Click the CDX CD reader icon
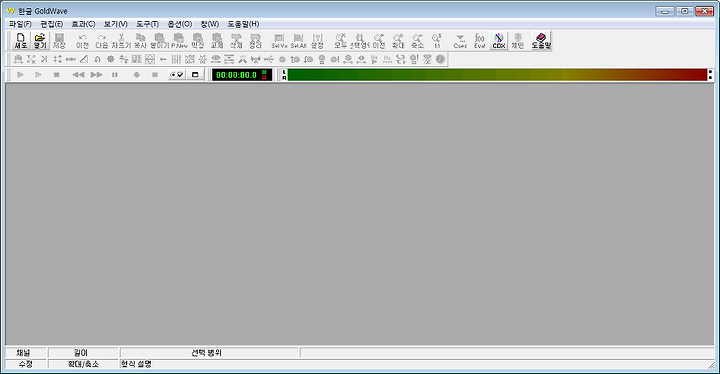Image resolution: width=720 pixels, height=374 pixels. [x=499, y=41]
